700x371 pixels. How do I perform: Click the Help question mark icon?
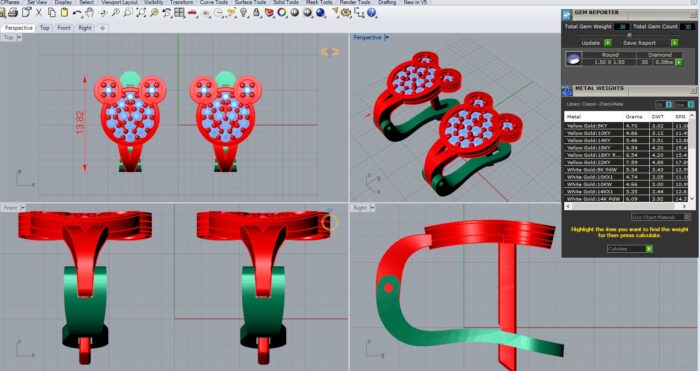tap(371, 13)
